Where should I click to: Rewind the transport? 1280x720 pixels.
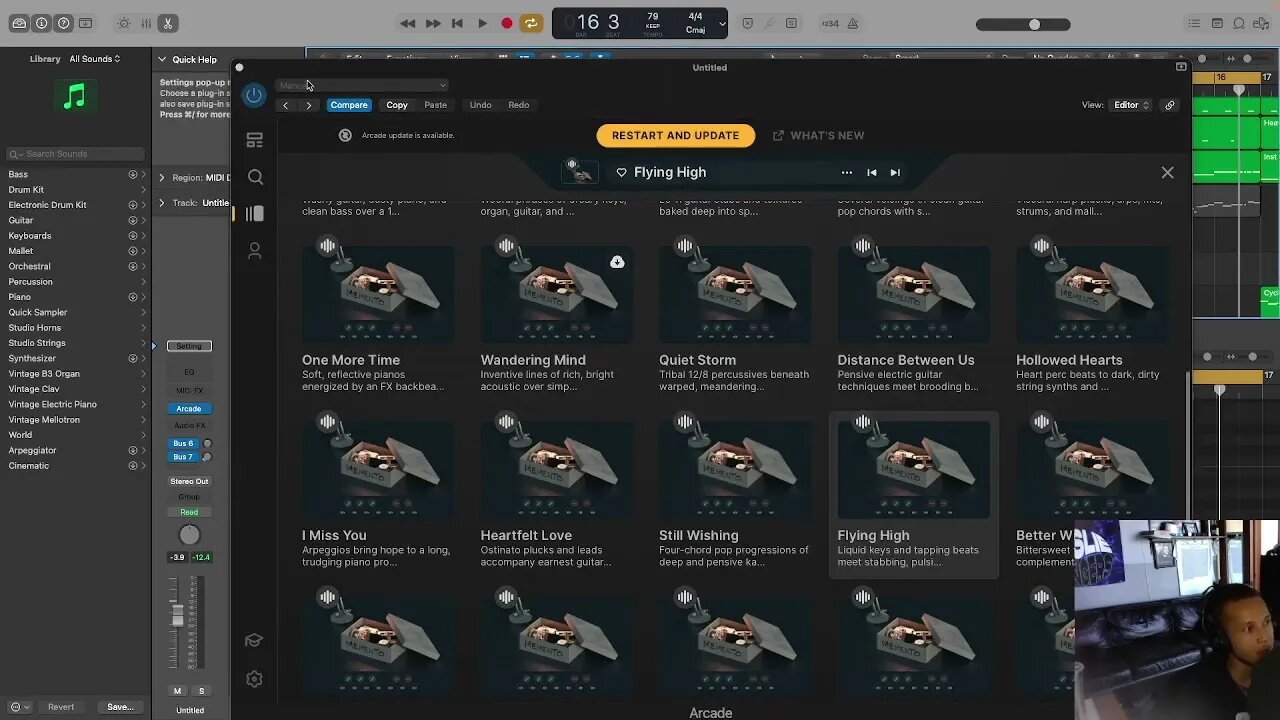coord(408,23)
